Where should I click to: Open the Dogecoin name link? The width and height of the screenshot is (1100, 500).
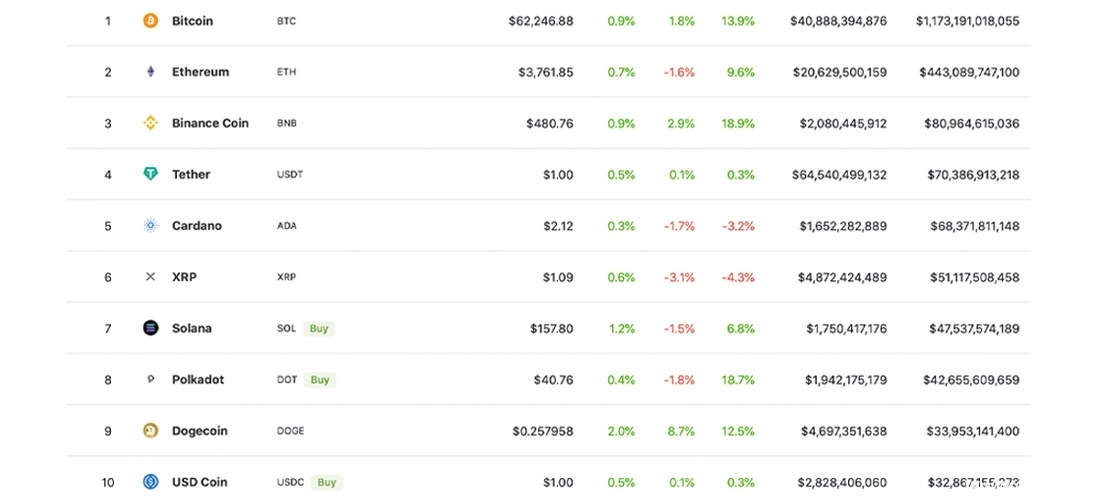200,431
